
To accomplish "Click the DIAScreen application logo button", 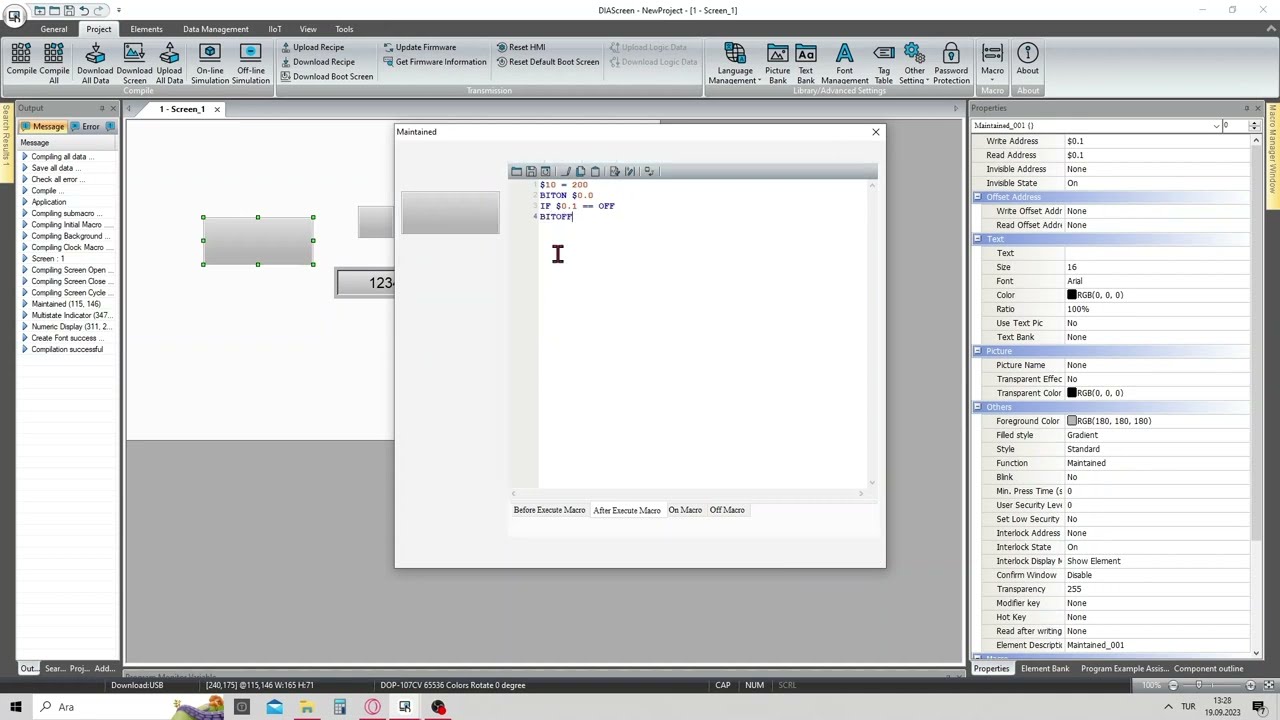I will [x=14, y=14].
